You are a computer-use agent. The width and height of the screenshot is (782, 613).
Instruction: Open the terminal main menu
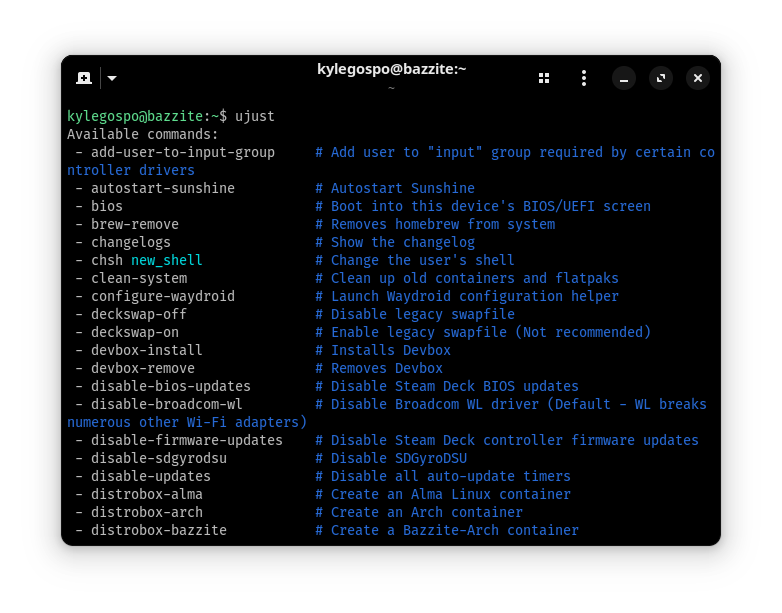click(584, 78)
